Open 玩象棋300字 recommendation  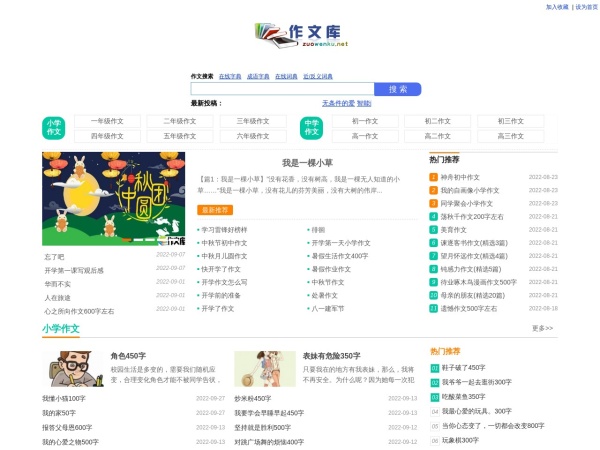(460, 440)
